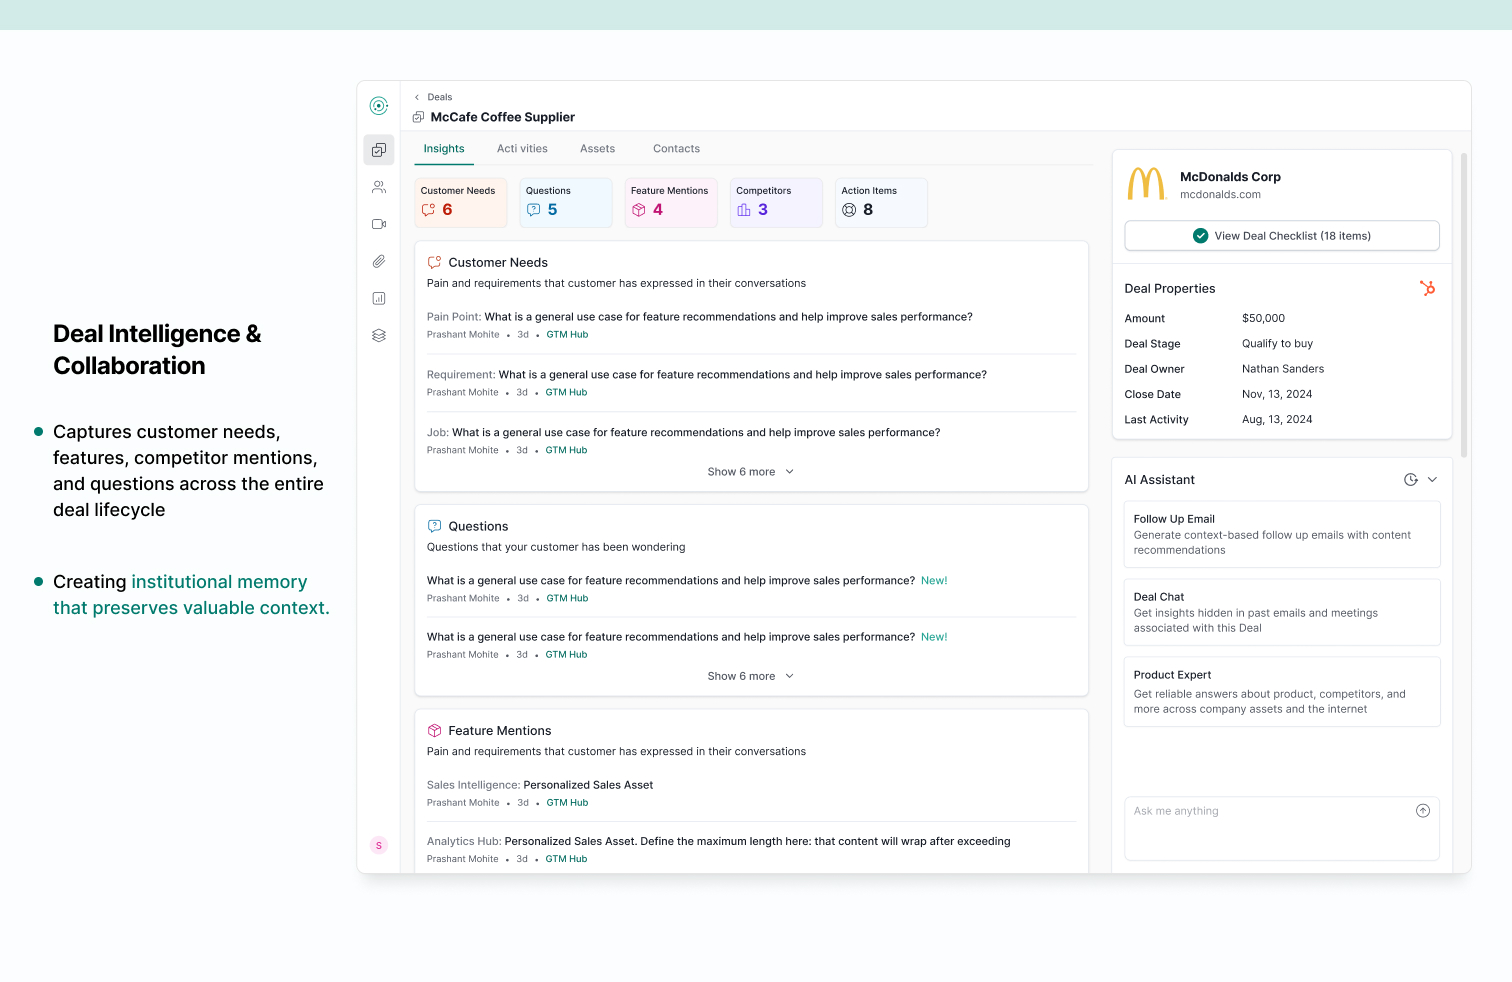The image size is (1512, 982).
Task: Select the Analytics Hub feature mention
Action: [x=751, y=850]
